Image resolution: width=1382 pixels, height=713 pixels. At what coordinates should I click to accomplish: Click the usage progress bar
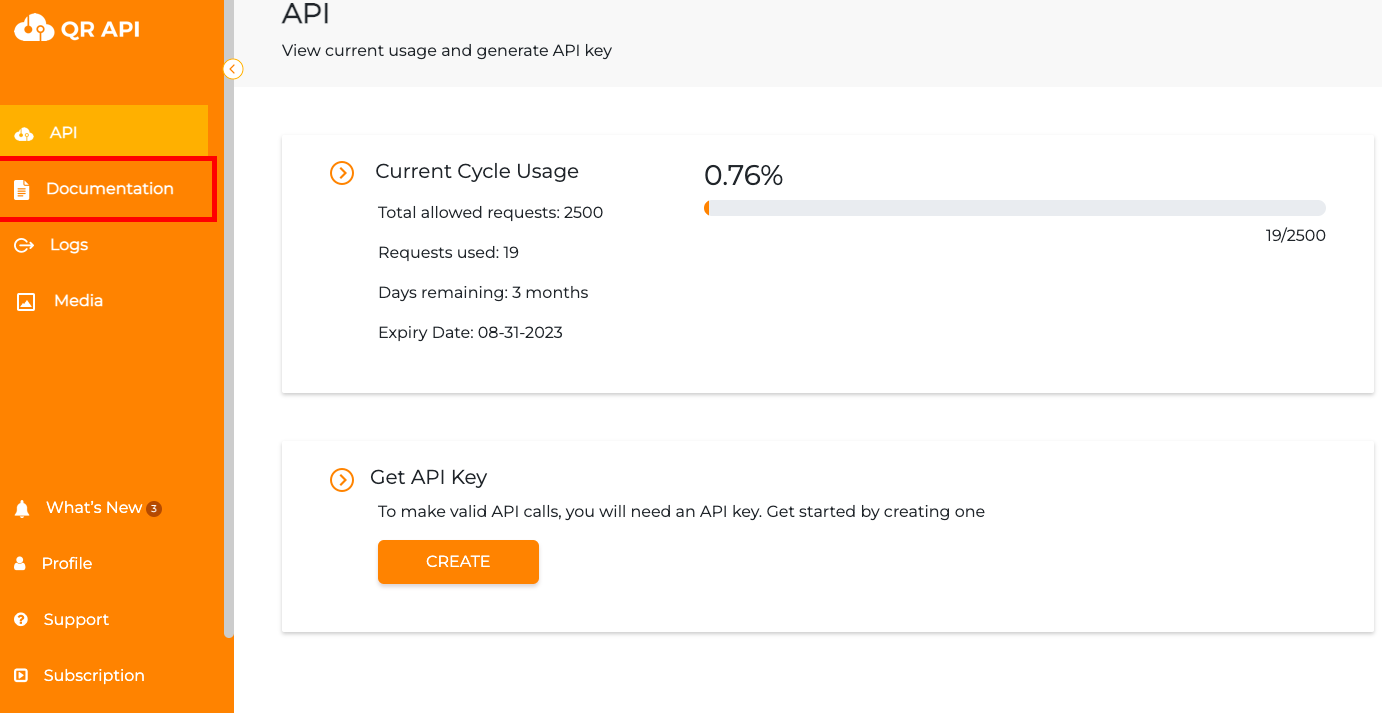(1014, 208)
